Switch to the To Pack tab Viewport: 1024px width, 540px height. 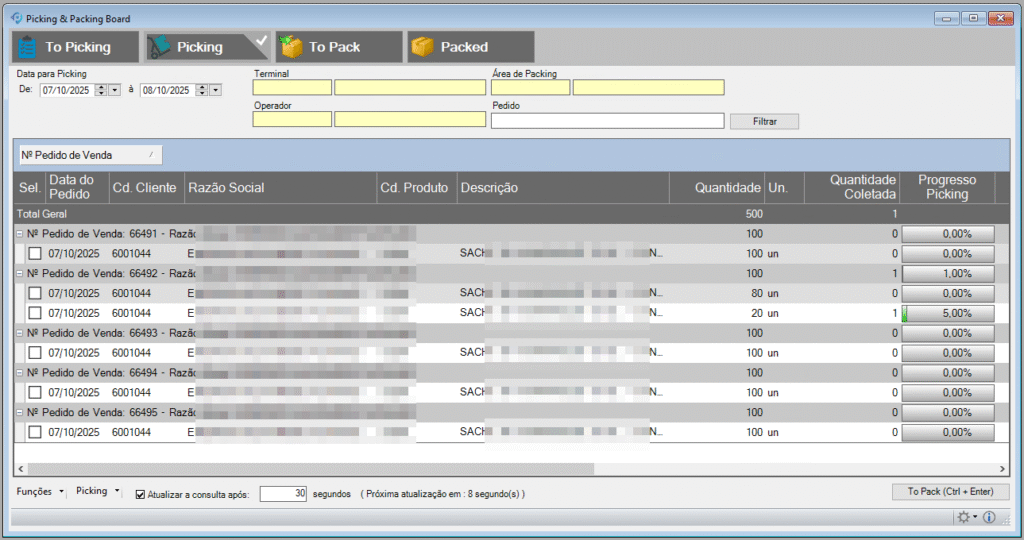click(338, 47)
